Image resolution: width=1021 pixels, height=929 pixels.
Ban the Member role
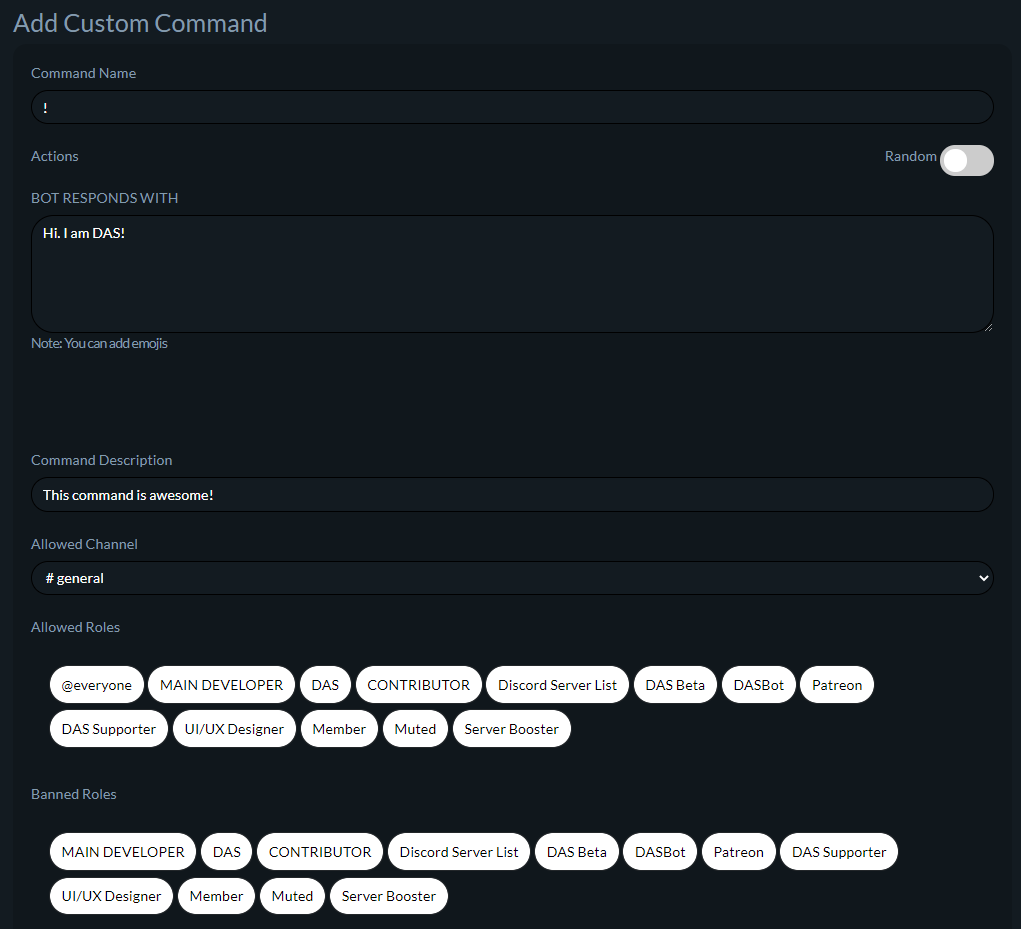[216, 896]
